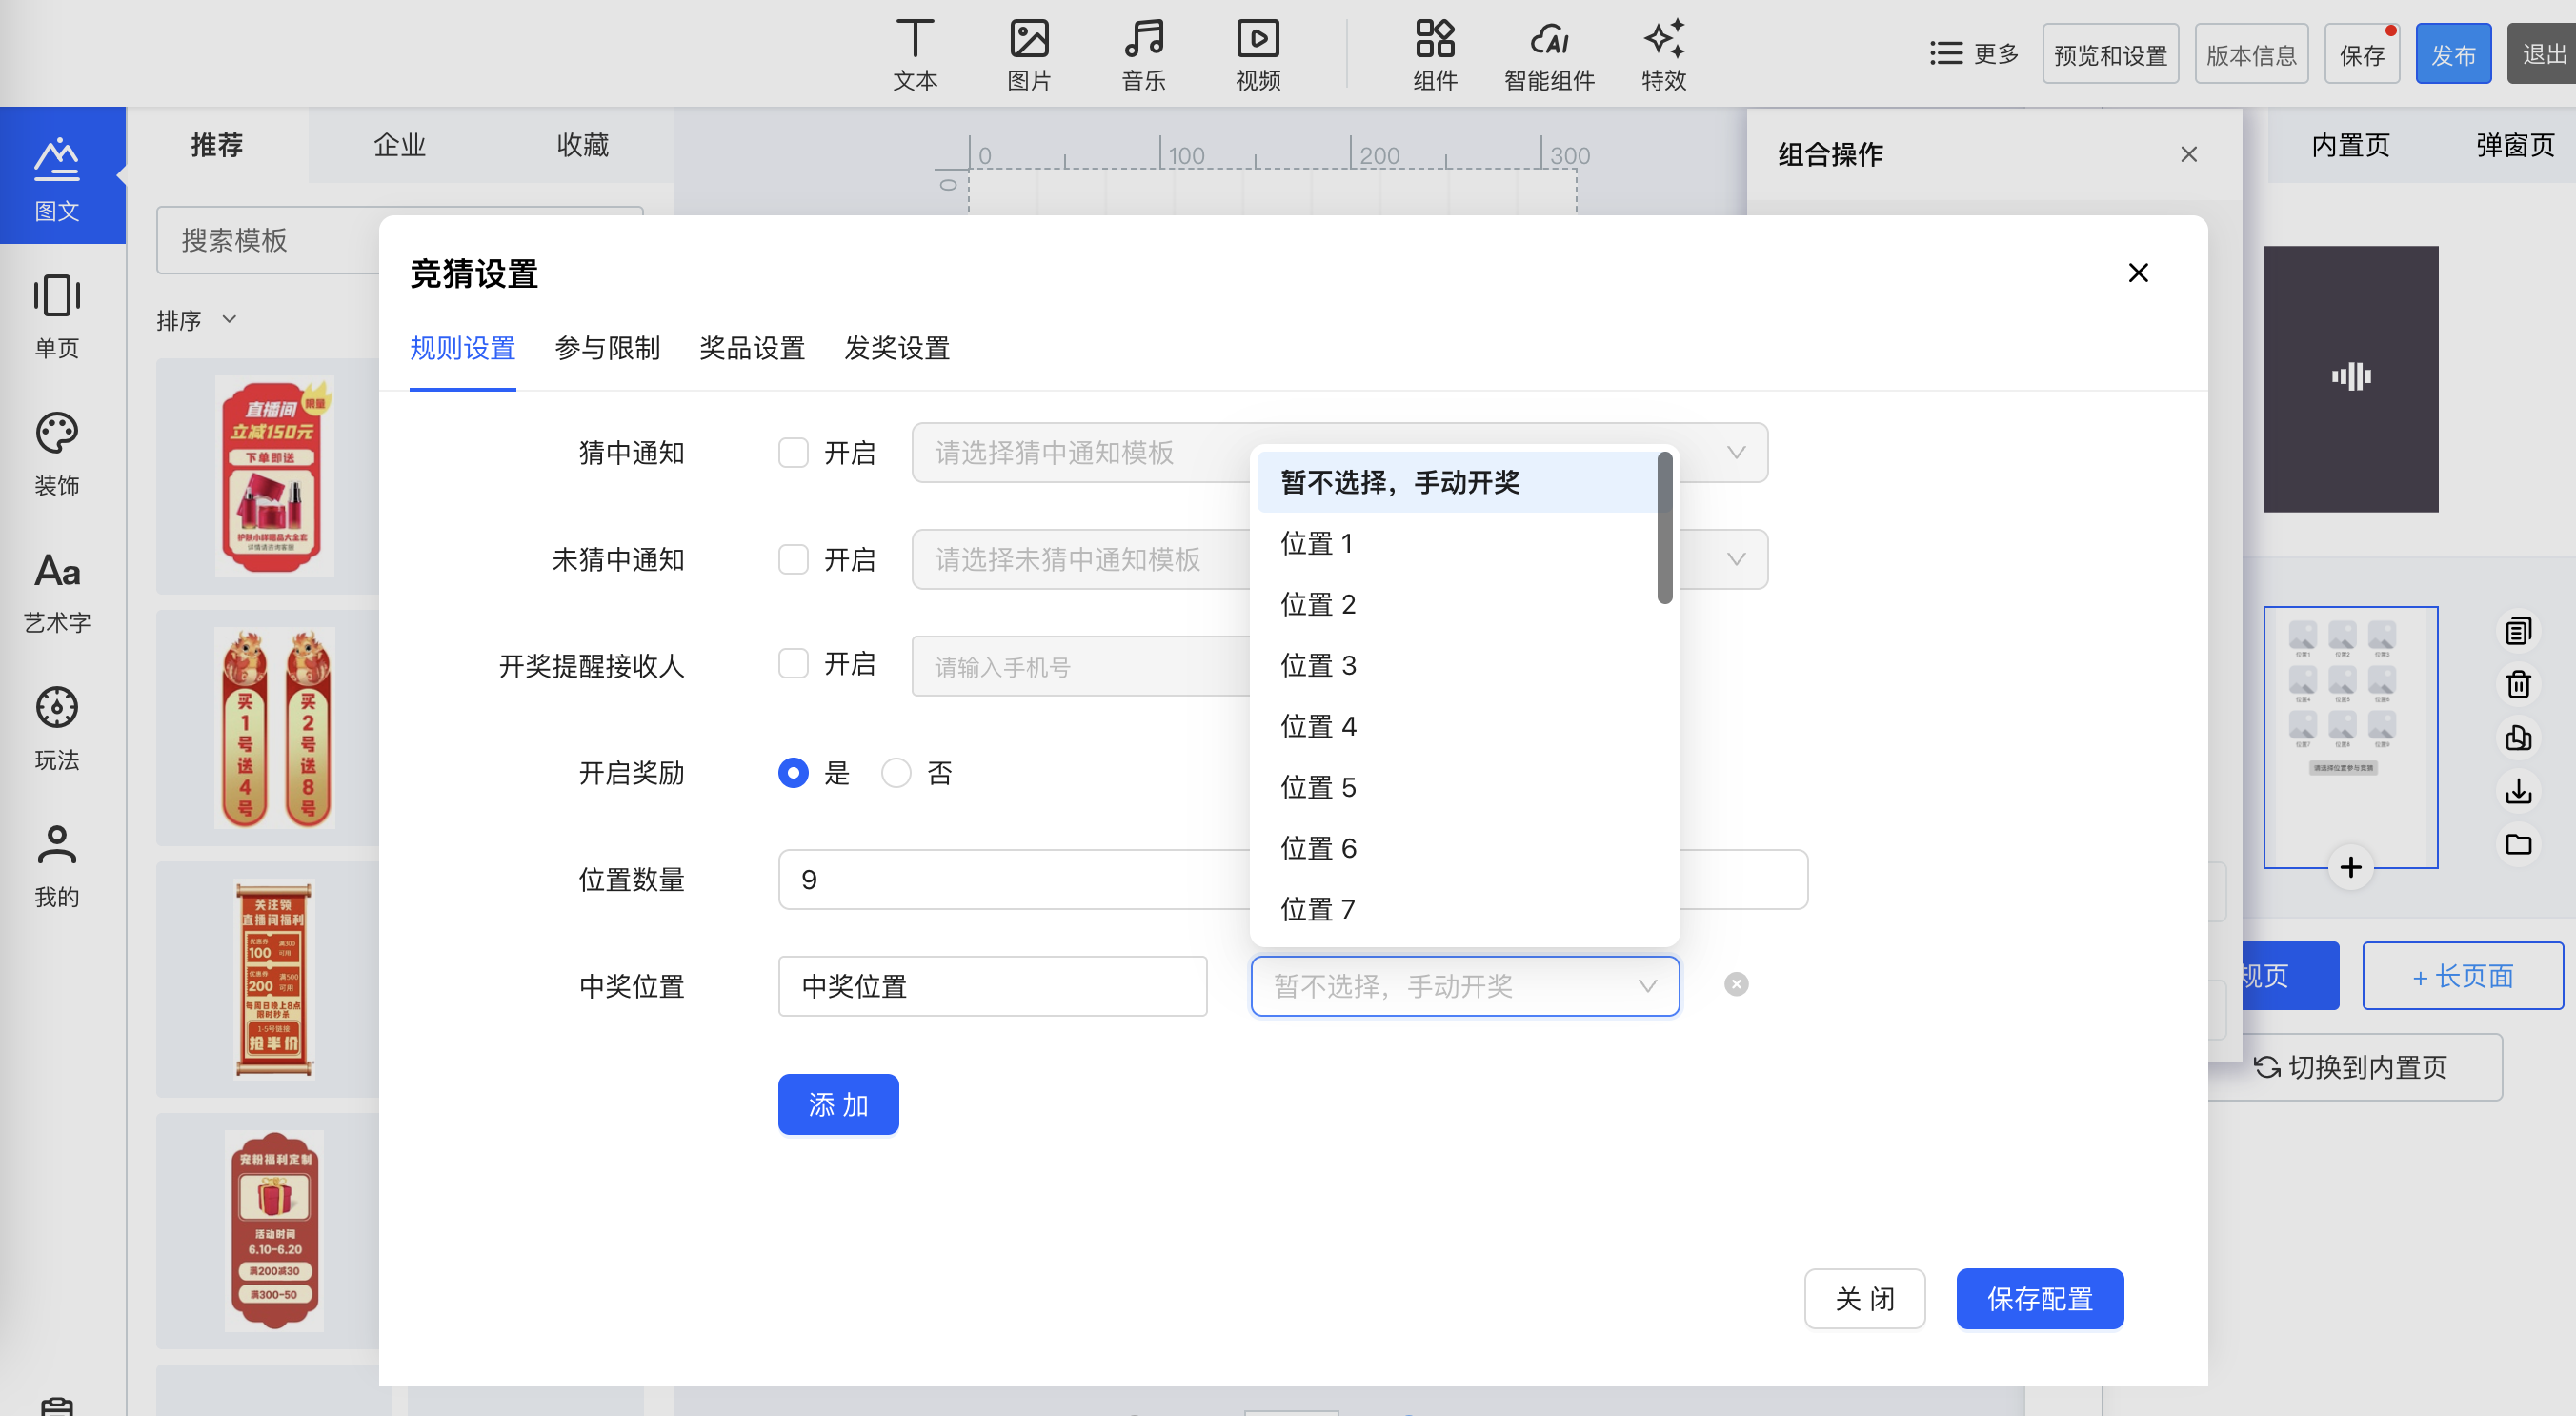Click the 保存配置 button
This screenshot has width=2576, height=1416.
[2039, 1298]
